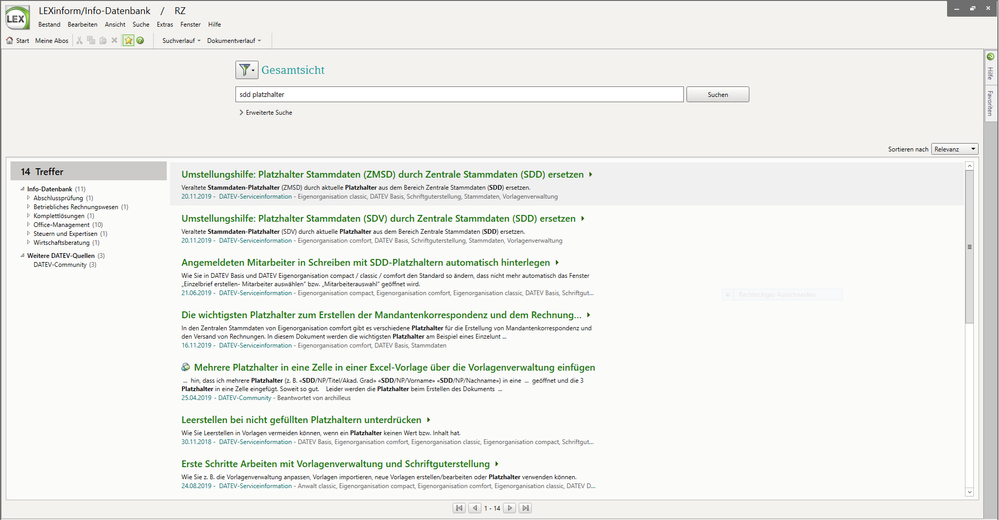Open Mehrere Platzhalter in Excel-Vorlage result
The image size is (999, 520).
pyautogui.click(x=394, y=367)
